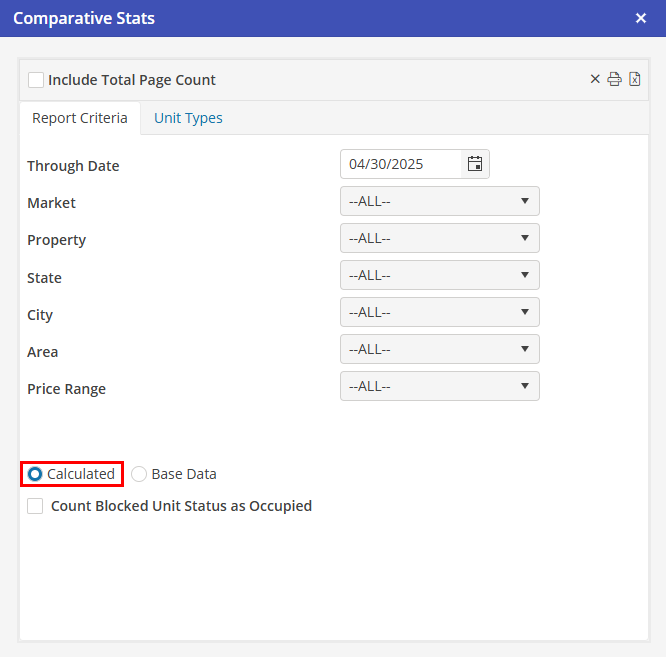
Task: Check Count Blocked Unit Status as Occupied
Action: tap(35, 506)
